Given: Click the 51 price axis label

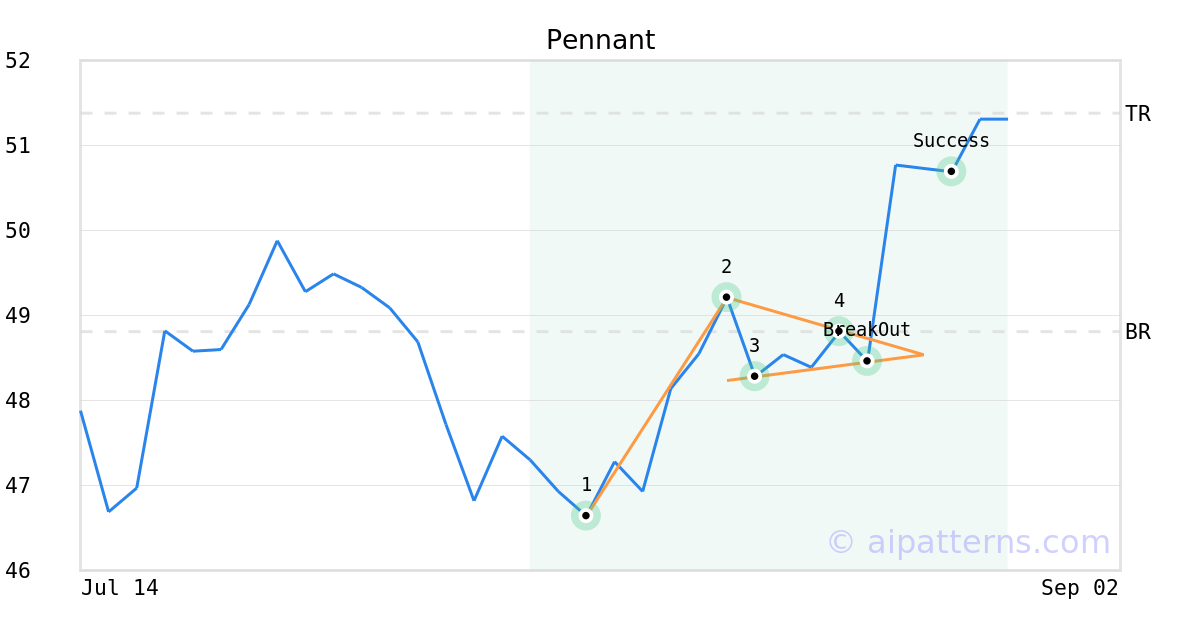Looking at the screenshot, I should (18, 146).
